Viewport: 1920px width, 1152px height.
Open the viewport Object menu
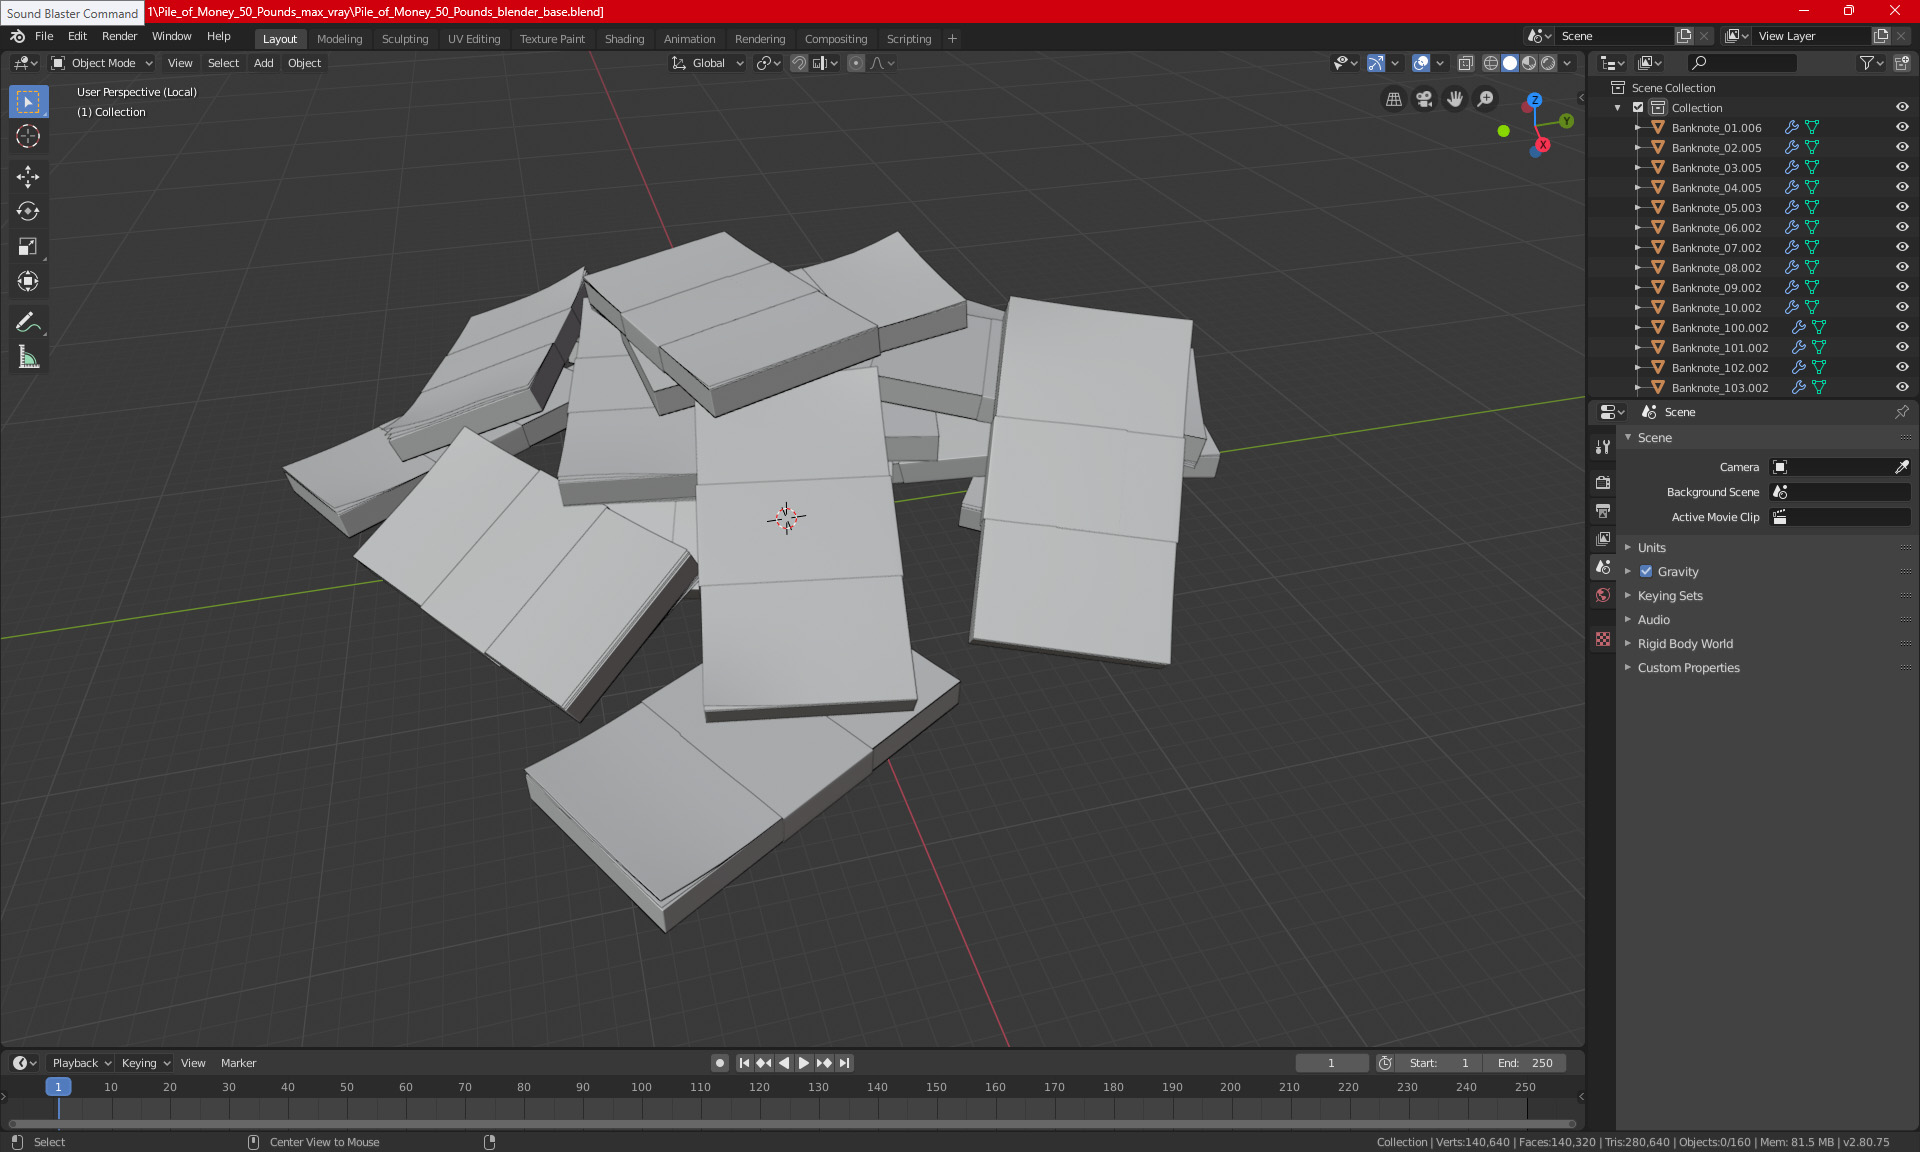(x=304, y=63)
